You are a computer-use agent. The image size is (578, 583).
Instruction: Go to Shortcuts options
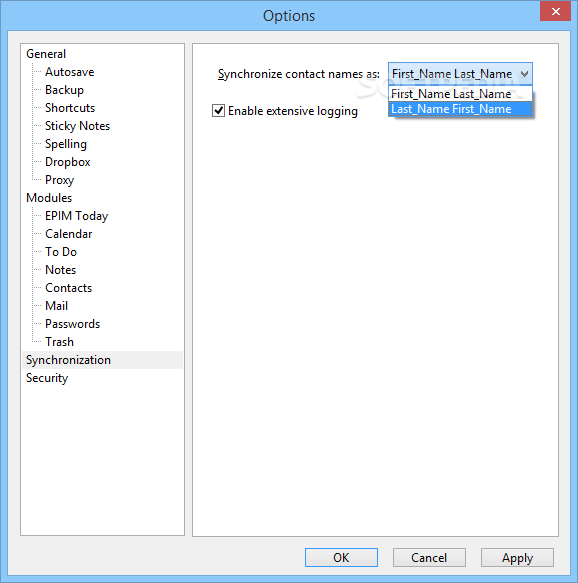click(x=70, y=108)
